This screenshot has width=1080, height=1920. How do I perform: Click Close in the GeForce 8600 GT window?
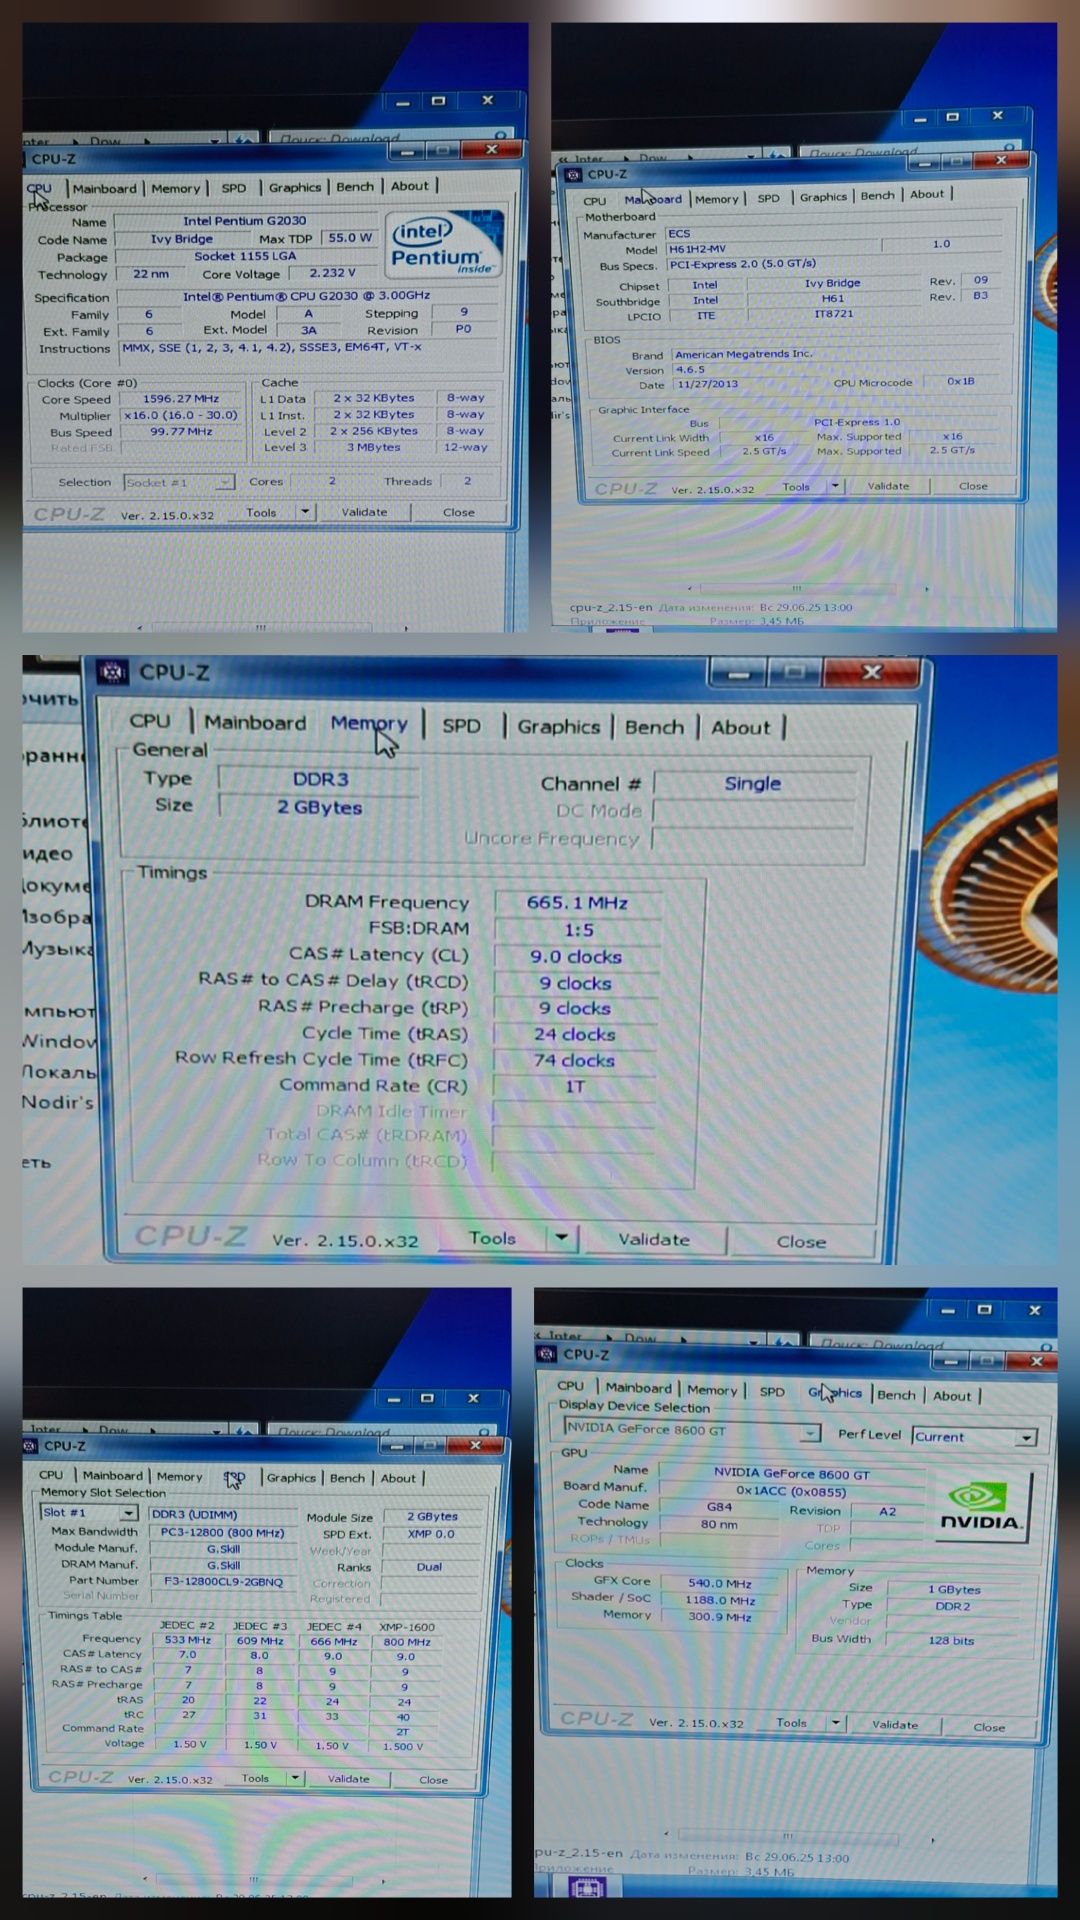coord(989,1727)
